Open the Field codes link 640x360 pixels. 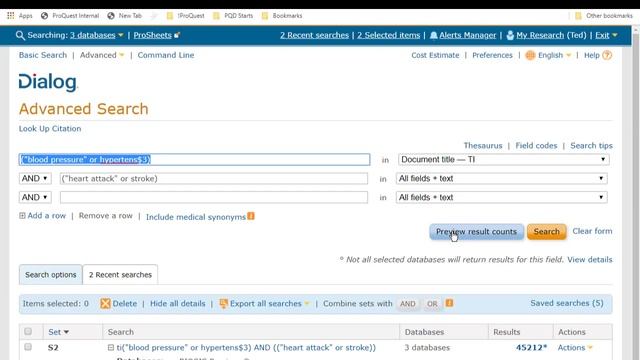pos(536,145)
